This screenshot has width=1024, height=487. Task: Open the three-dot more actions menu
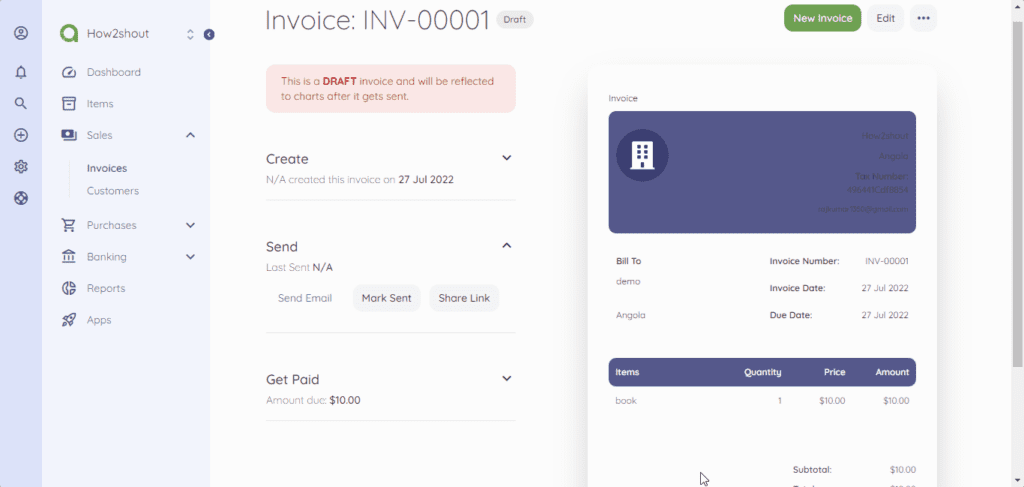click(923, 18)
